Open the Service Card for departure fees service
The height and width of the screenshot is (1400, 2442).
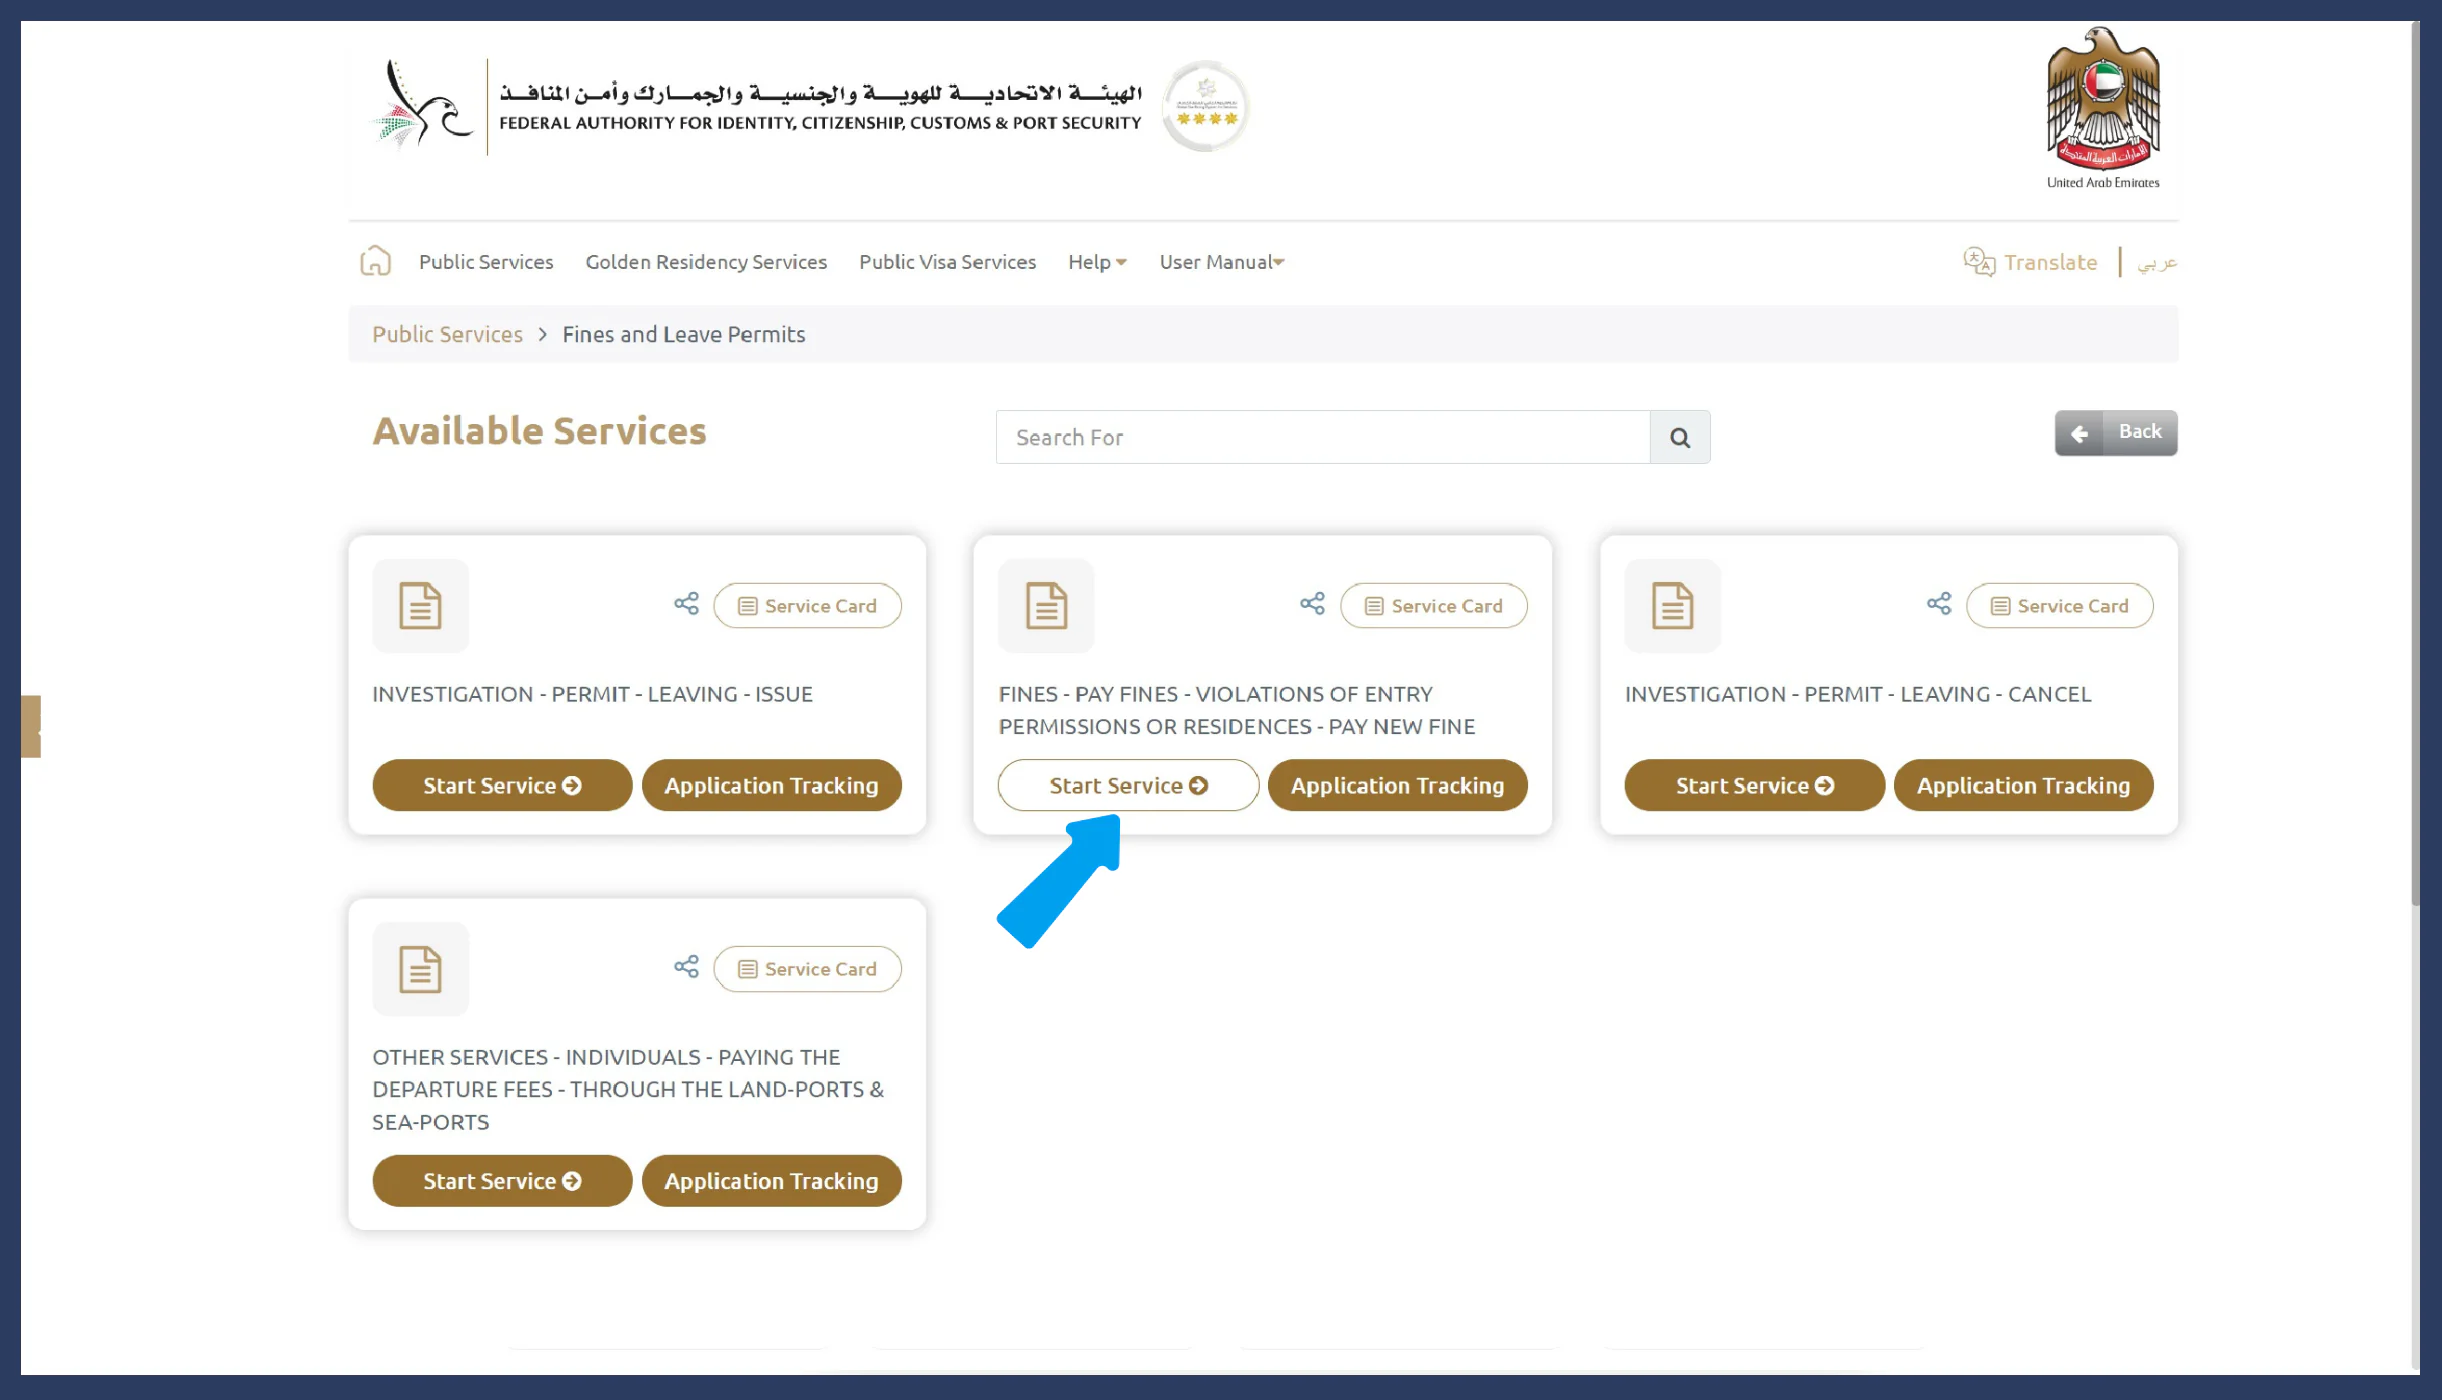807,968
